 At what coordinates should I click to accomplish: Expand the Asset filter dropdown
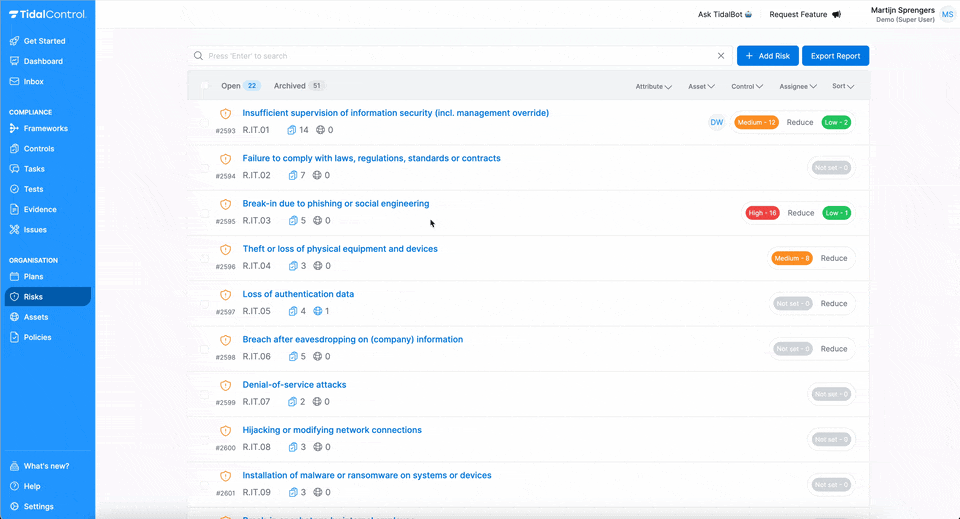coord(701,86)
